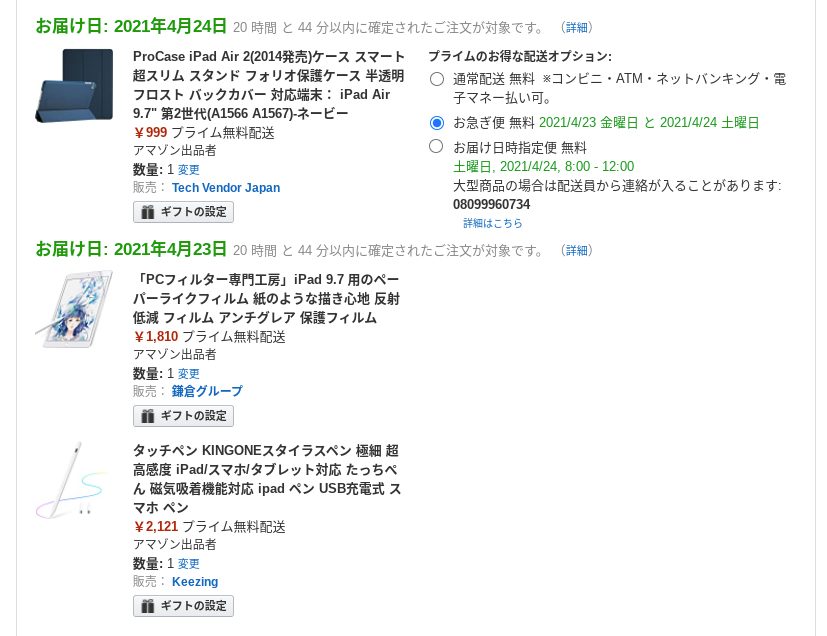Select 通常配送 無料 shipping option
Screen dimensions: 827x636
pyautogui.click(x=437, y=79)
